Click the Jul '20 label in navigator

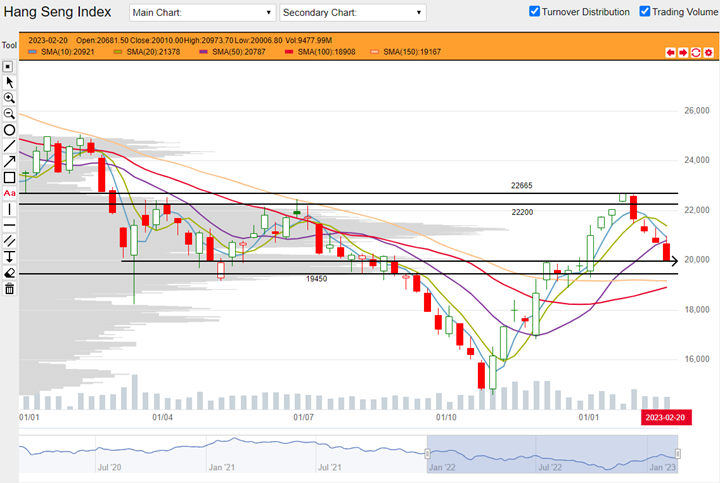point(109,467)
